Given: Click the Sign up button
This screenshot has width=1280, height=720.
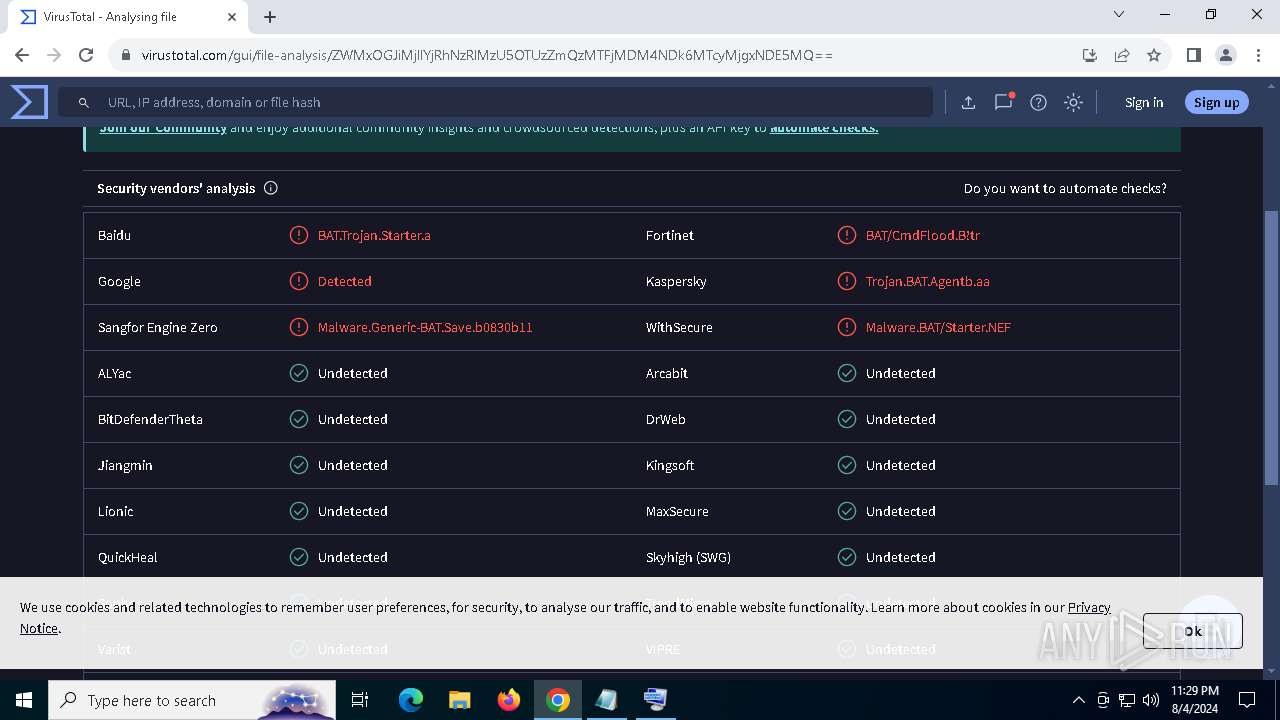Looking at the screenshot, I should point(1216,102).
